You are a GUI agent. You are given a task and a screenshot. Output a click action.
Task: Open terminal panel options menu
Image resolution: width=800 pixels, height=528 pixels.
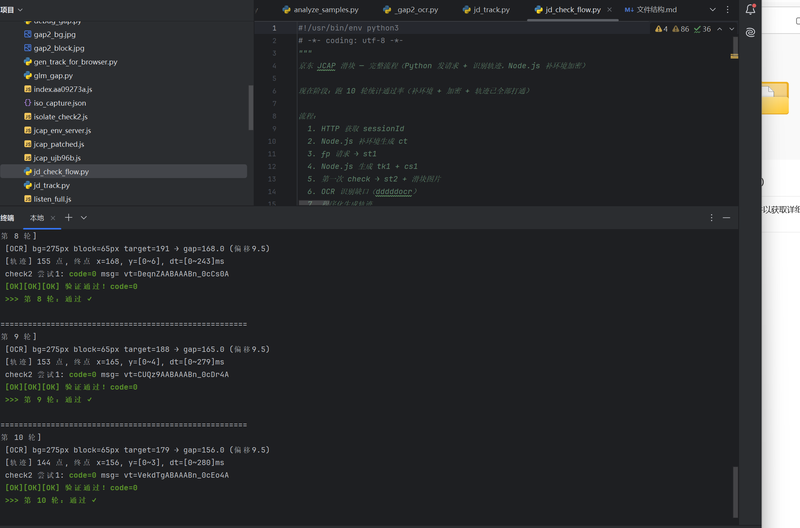point(711,218)
